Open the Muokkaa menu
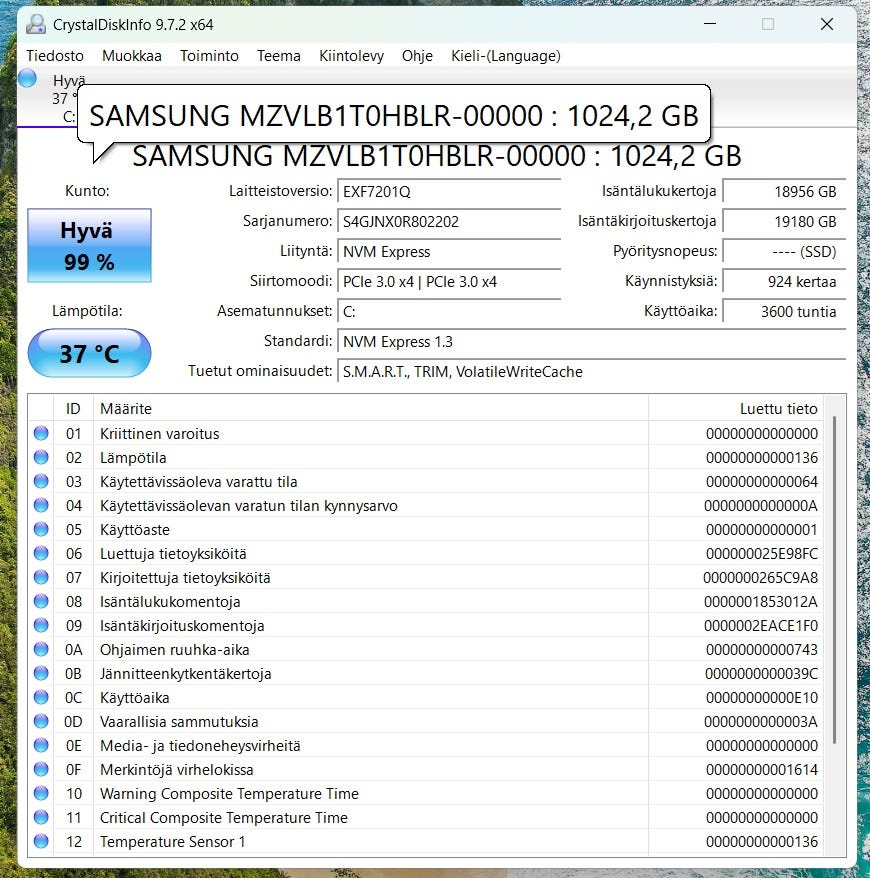This screenshot has width=870, height=878. 132,56
